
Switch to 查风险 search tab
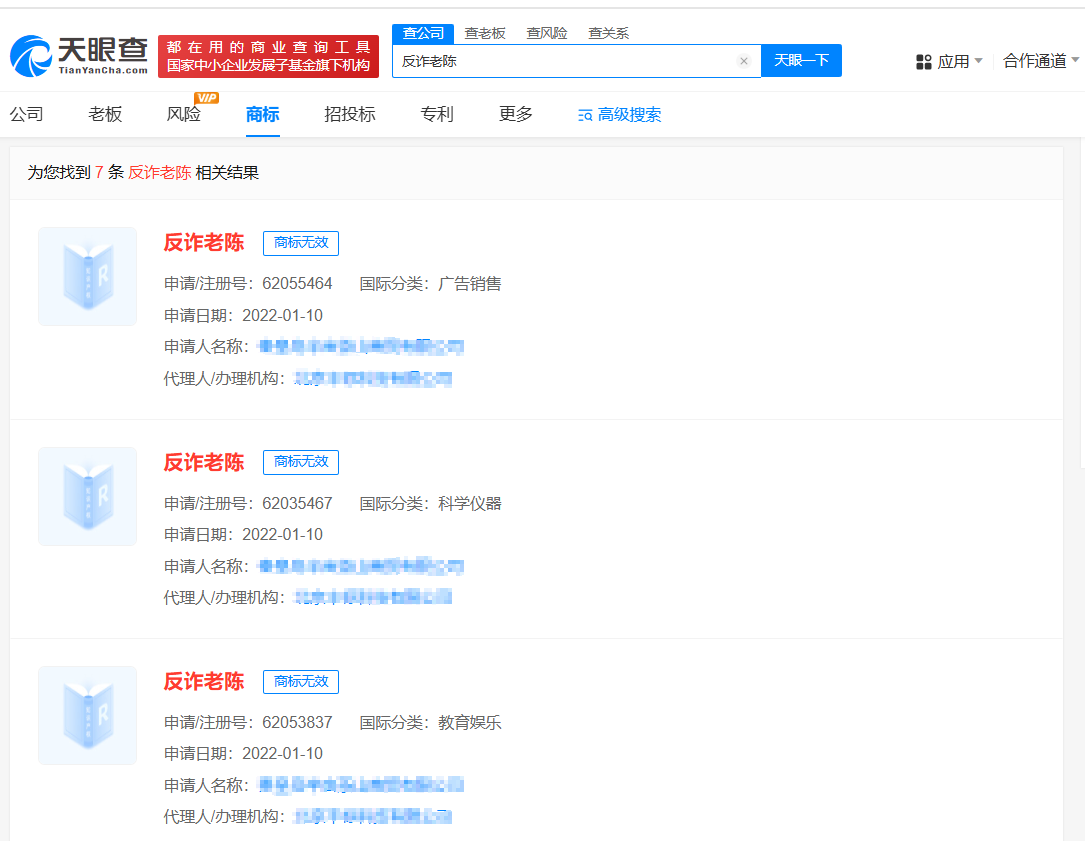(547, 33)
